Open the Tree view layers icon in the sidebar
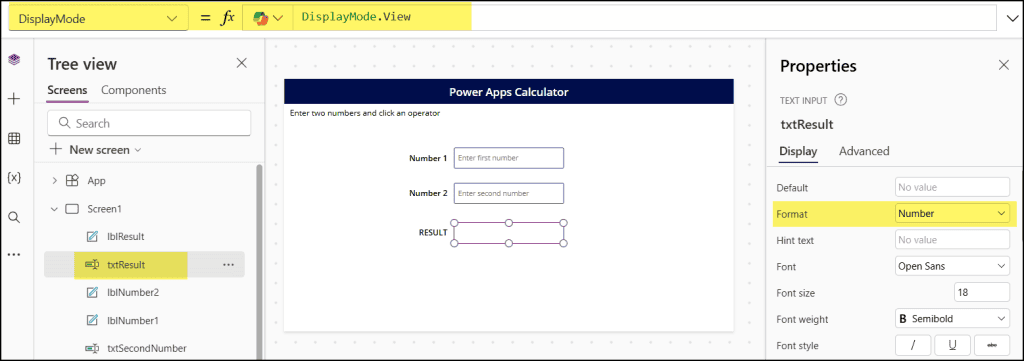 tap(14, 59)
